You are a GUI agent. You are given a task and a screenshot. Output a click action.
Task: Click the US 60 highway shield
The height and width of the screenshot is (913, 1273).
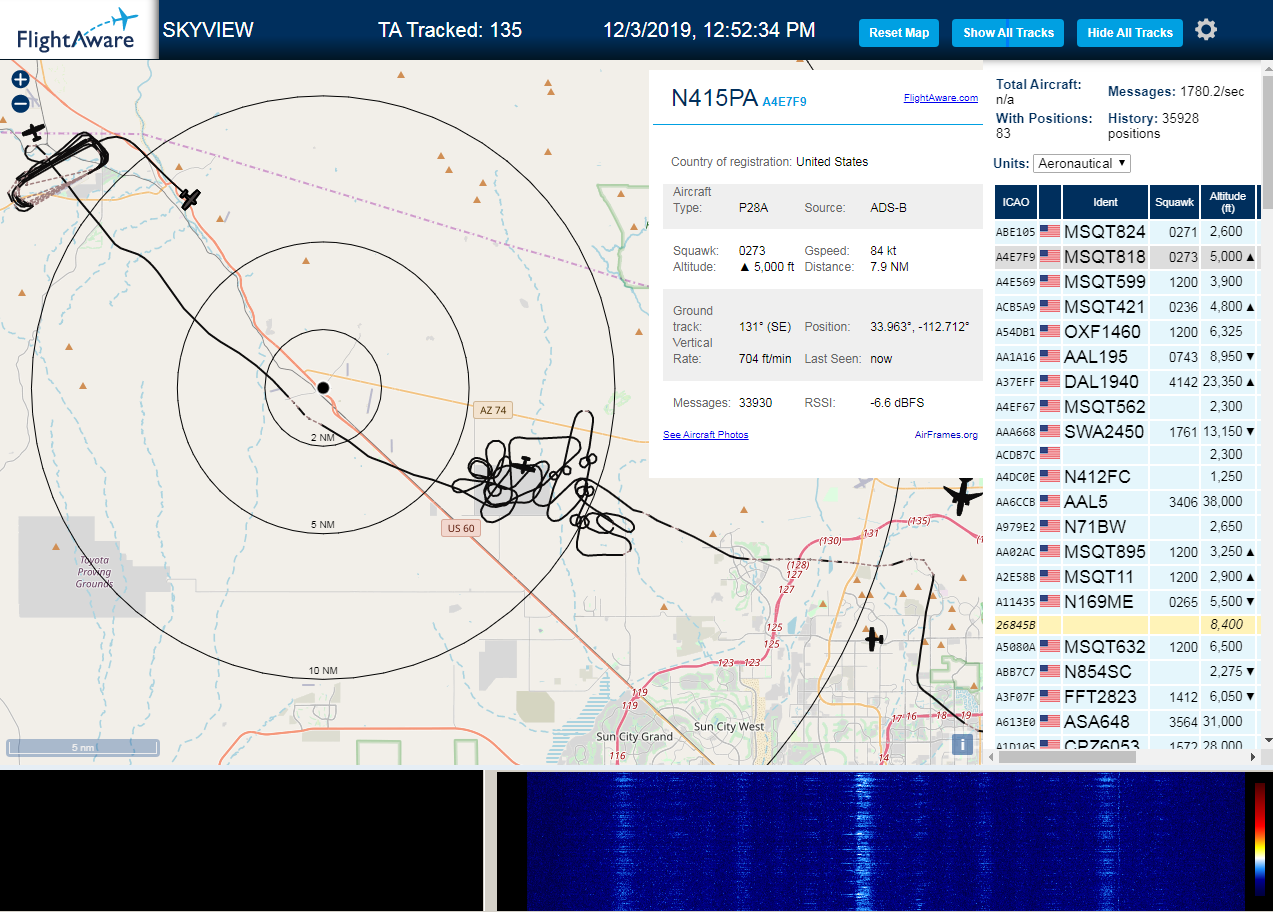(x=461, y=528)
